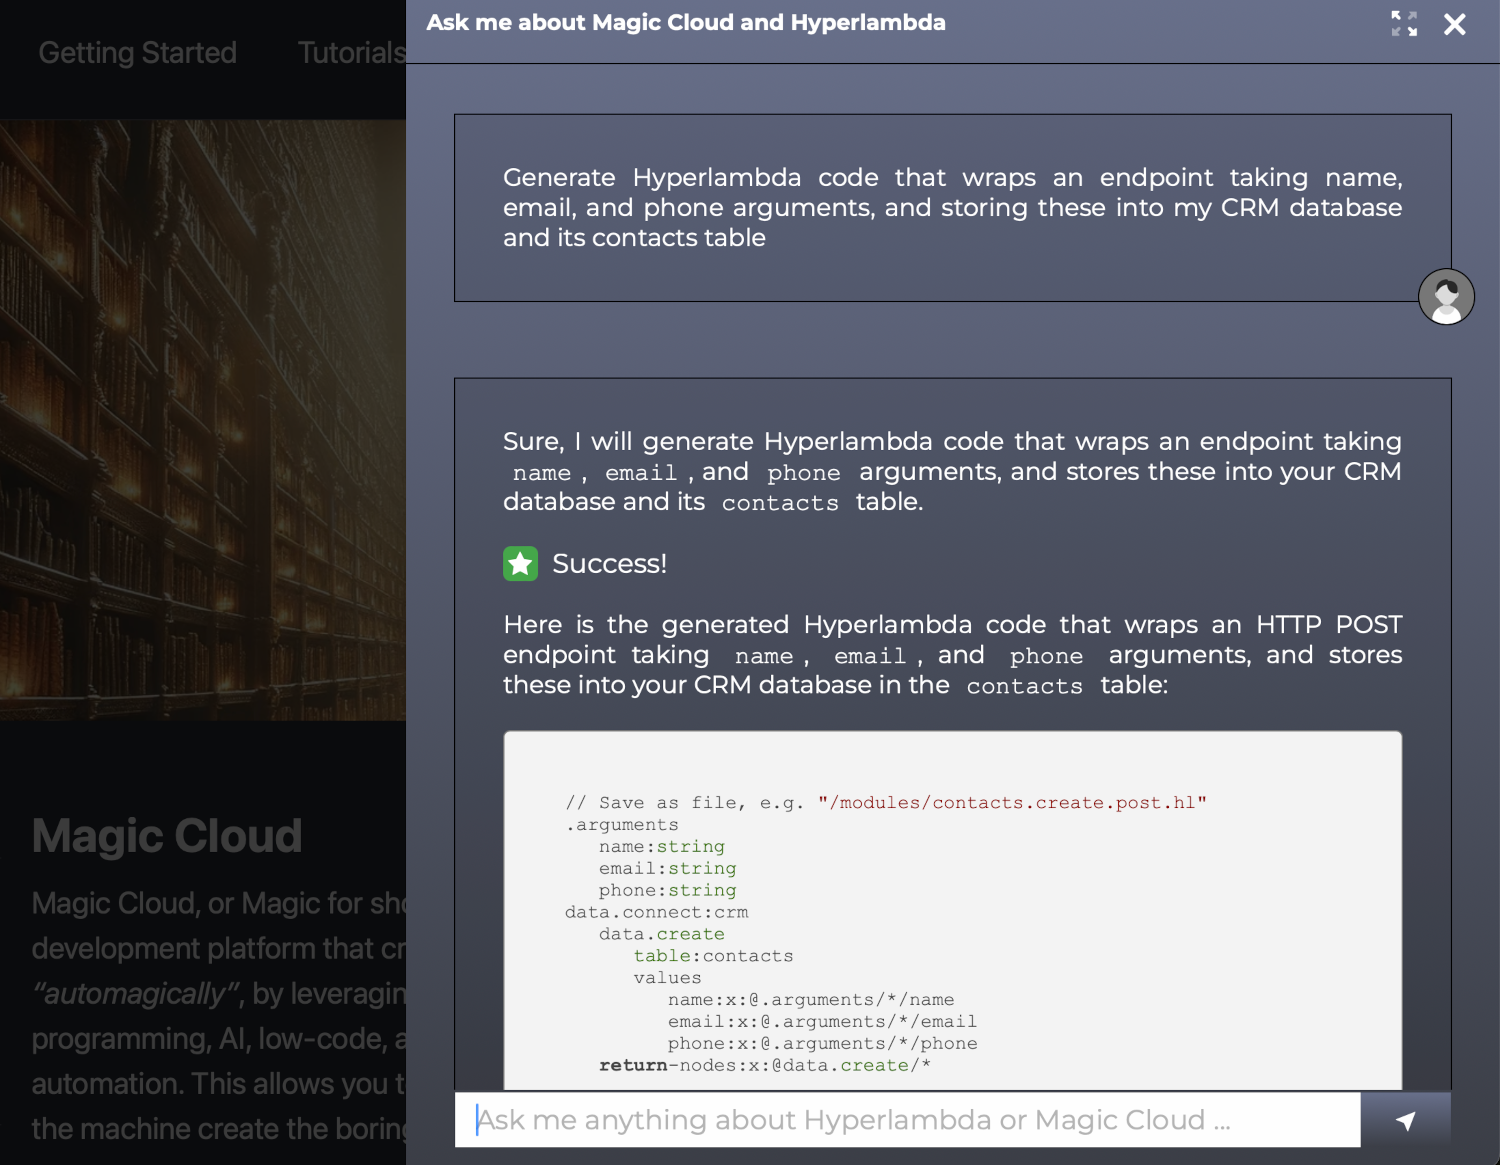
Task: Select the file path contacts.create.post.hl in code
Action: [x=1010, y=801]
